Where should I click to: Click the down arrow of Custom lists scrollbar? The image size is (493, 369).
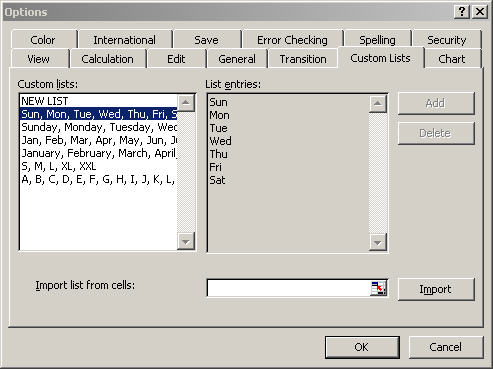coord(186,241)
